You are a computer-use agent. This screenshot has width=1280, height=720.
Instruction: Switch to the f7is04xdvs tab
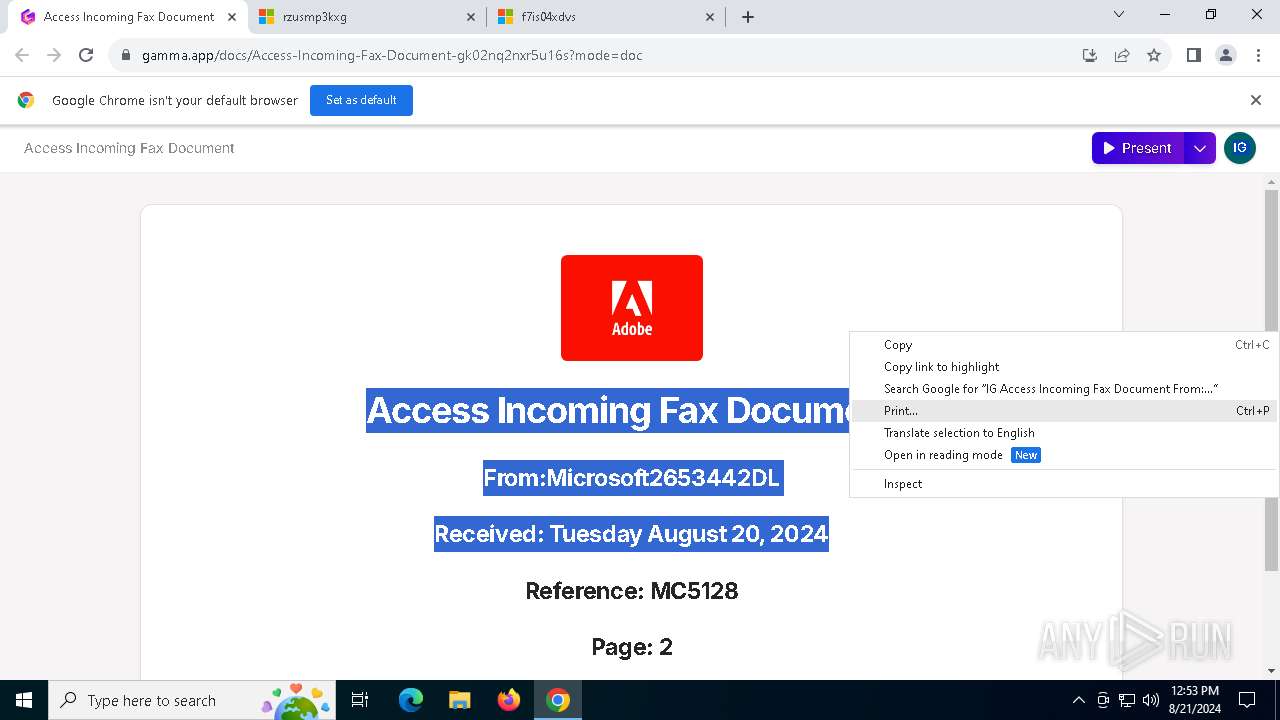point(606,17)
